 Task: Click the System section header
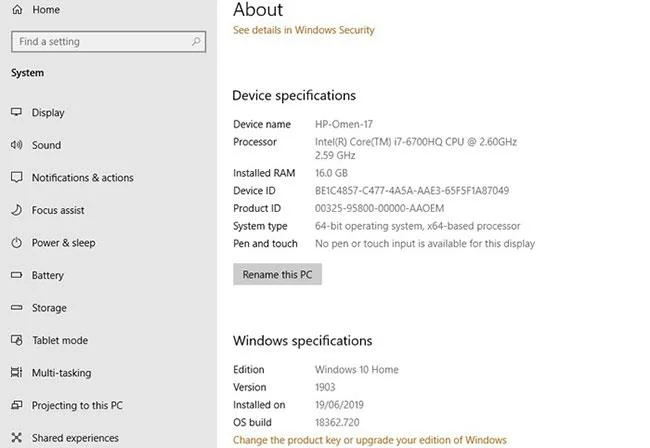[27, 73]
